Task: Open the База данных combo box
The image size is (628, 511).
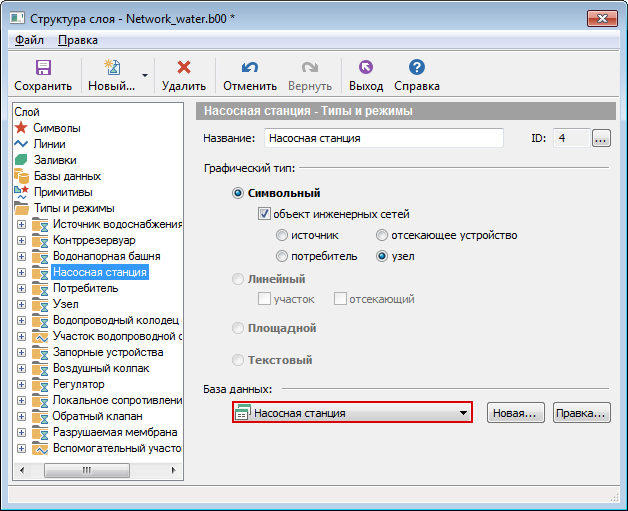Action: click(352, 413)
